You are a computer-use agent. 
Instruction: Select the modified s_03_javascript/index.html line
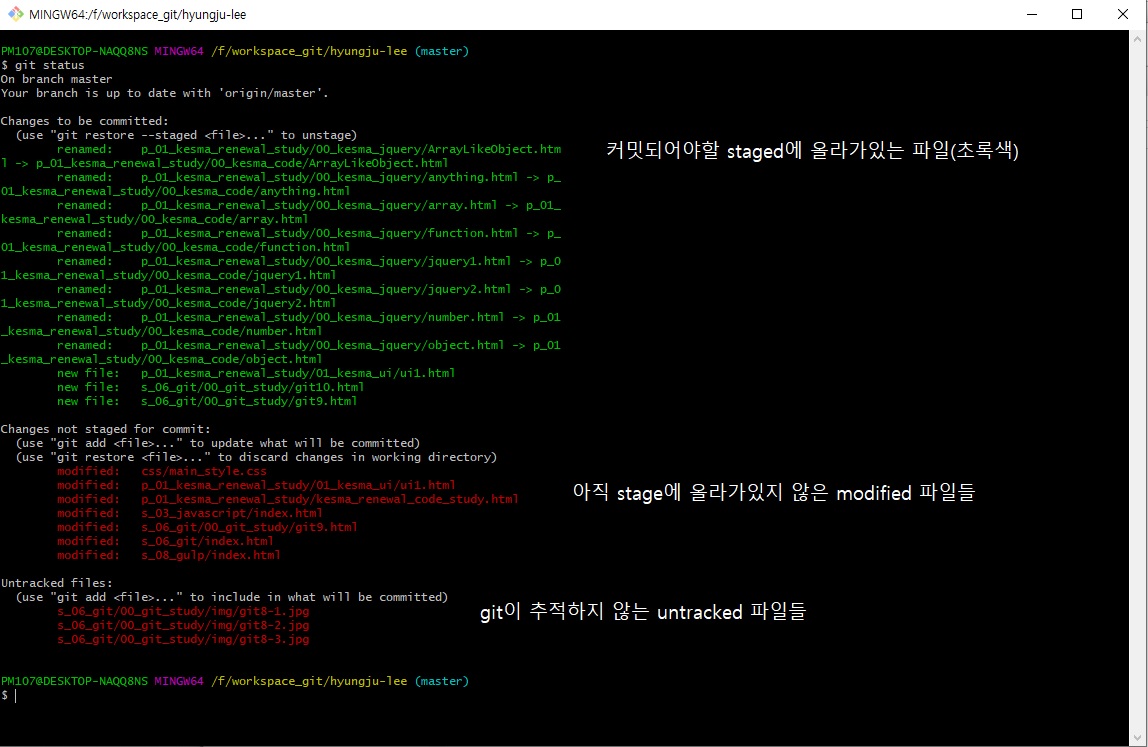pyautogui.click(x=231, y=513)
